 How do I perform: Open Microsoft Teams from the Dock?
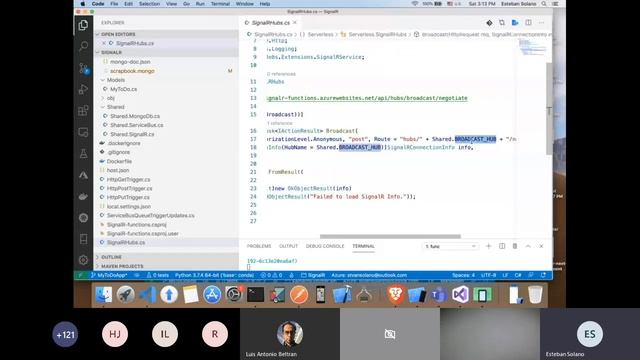[x=439, y=294]
